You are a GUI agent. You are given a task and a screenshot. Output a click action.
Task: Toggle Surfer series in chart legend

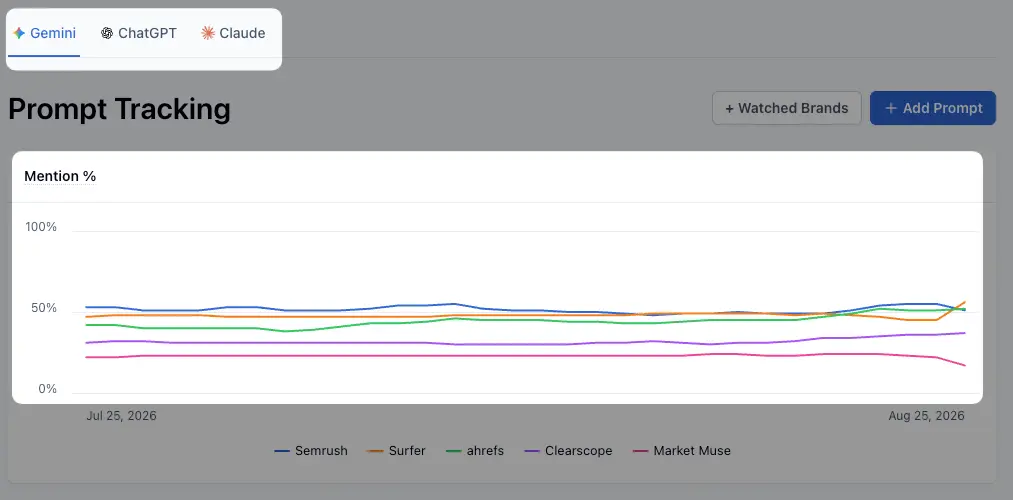pos(395,451)
